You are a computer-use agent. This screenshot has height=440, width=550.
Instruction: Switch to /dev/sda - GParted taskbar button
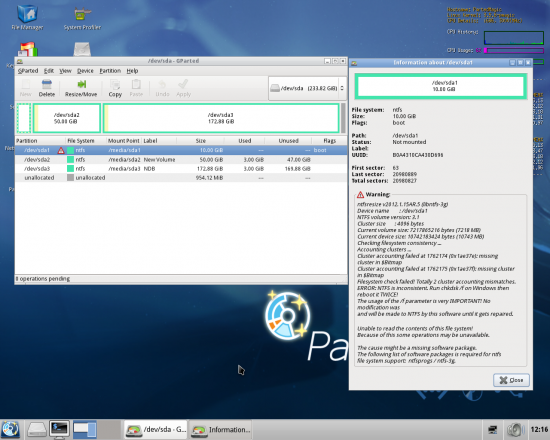(x=156, y=429)
